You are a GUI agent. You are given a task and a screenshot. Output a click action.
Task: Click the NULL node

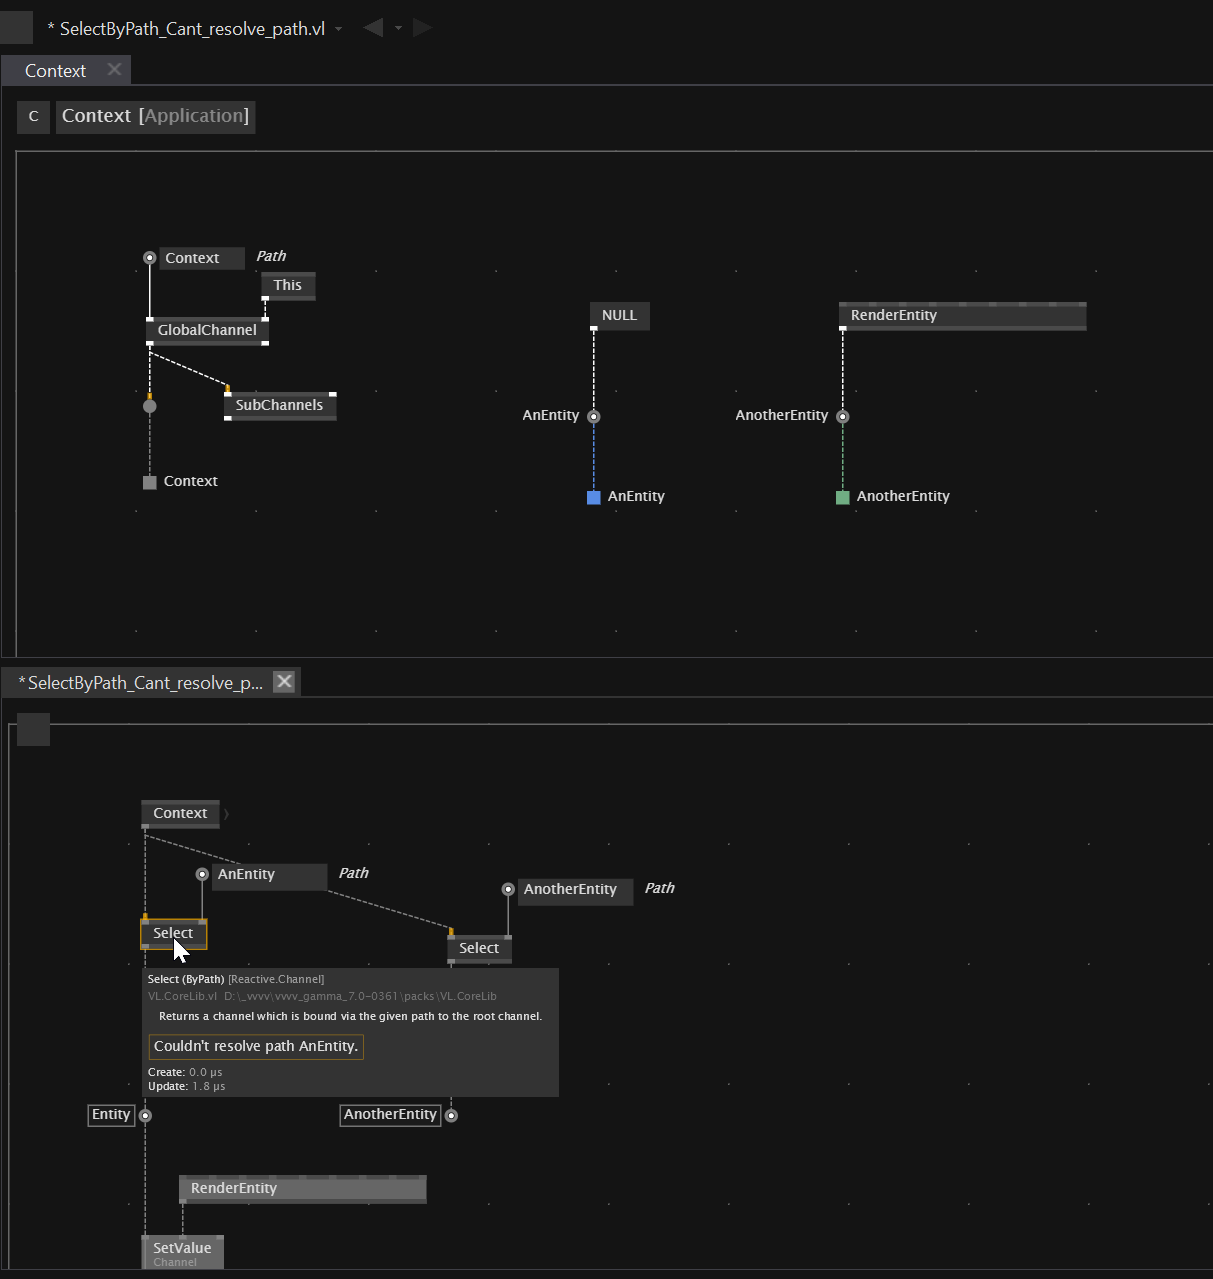point(619,316)
